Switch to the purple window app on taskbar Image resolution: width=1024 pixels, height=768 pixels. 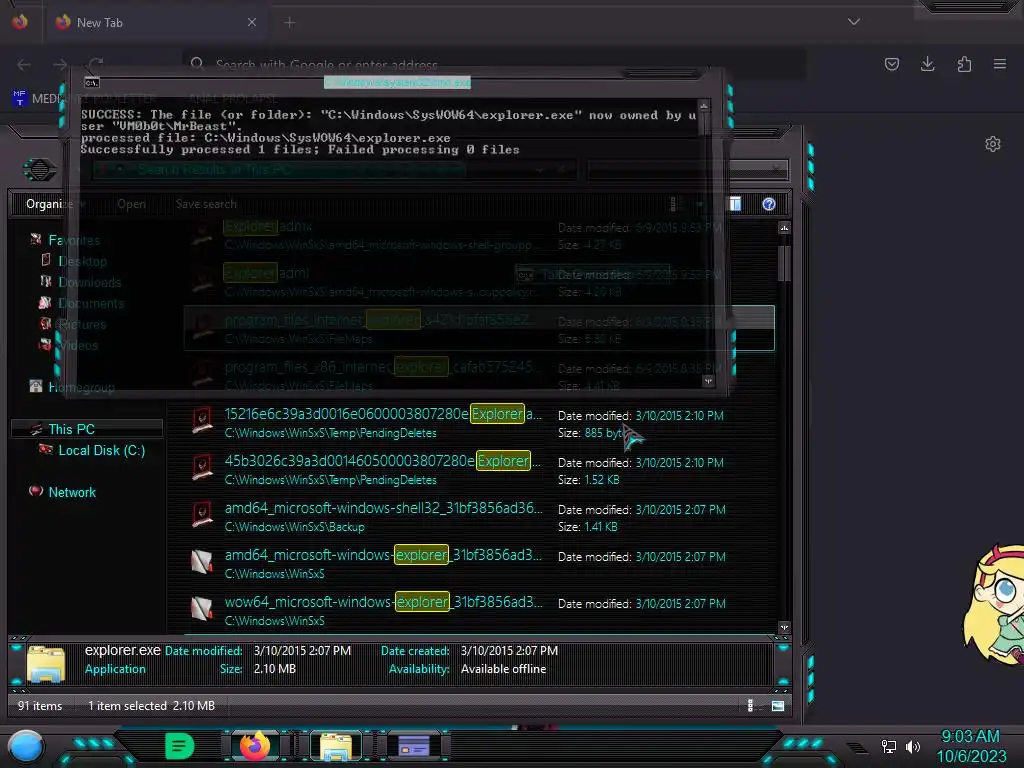413,746
